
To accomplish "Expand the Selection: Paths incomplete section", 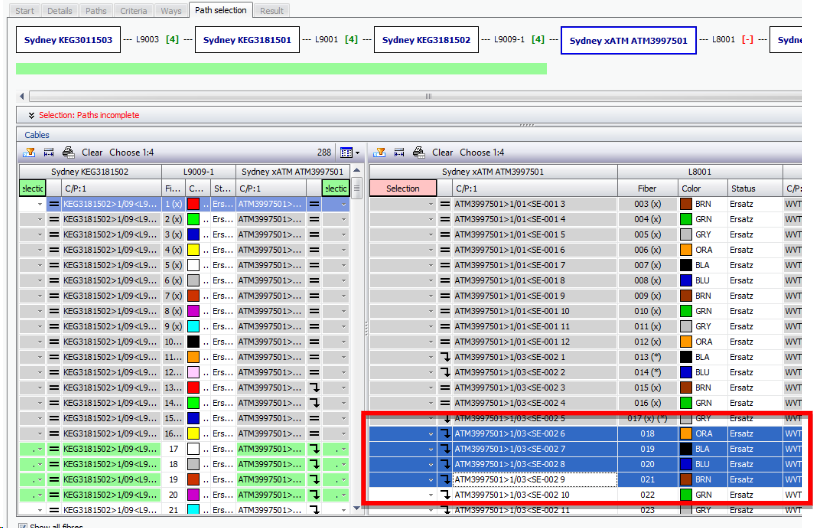I will (31, 115).
